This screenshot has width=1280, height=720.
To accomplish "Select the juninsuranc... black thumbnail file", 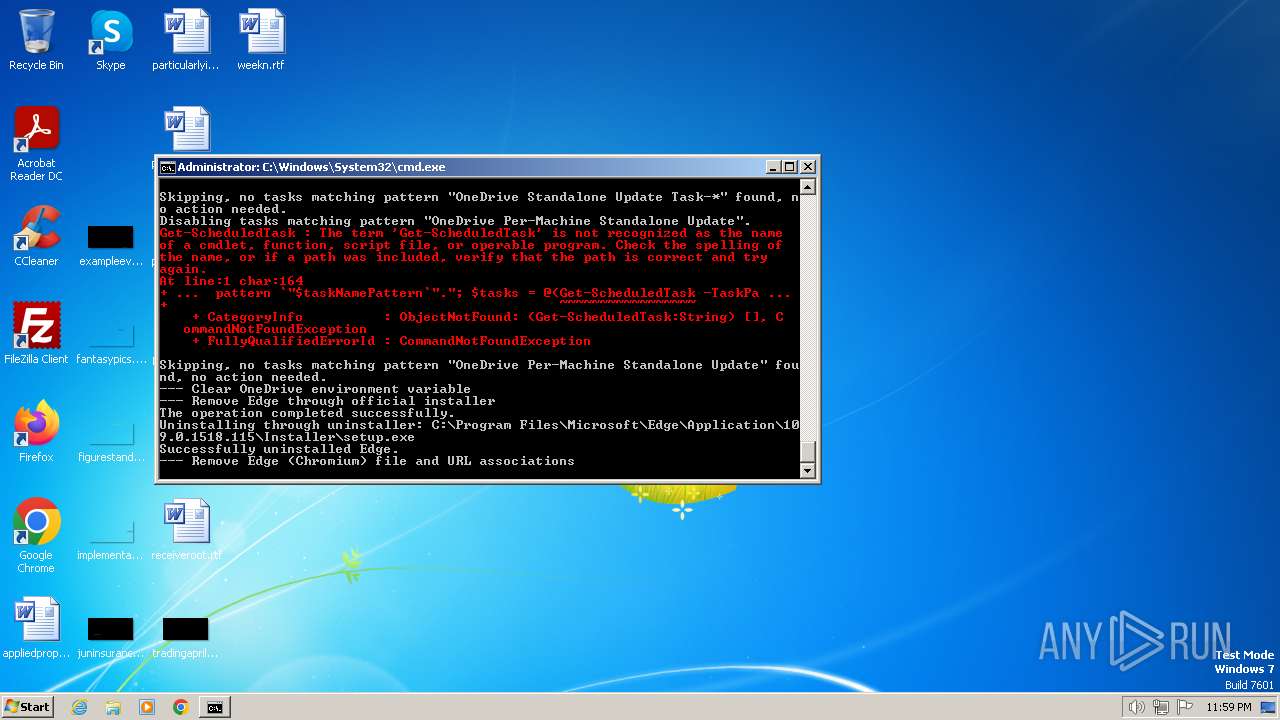I will (x=110, y=637).
